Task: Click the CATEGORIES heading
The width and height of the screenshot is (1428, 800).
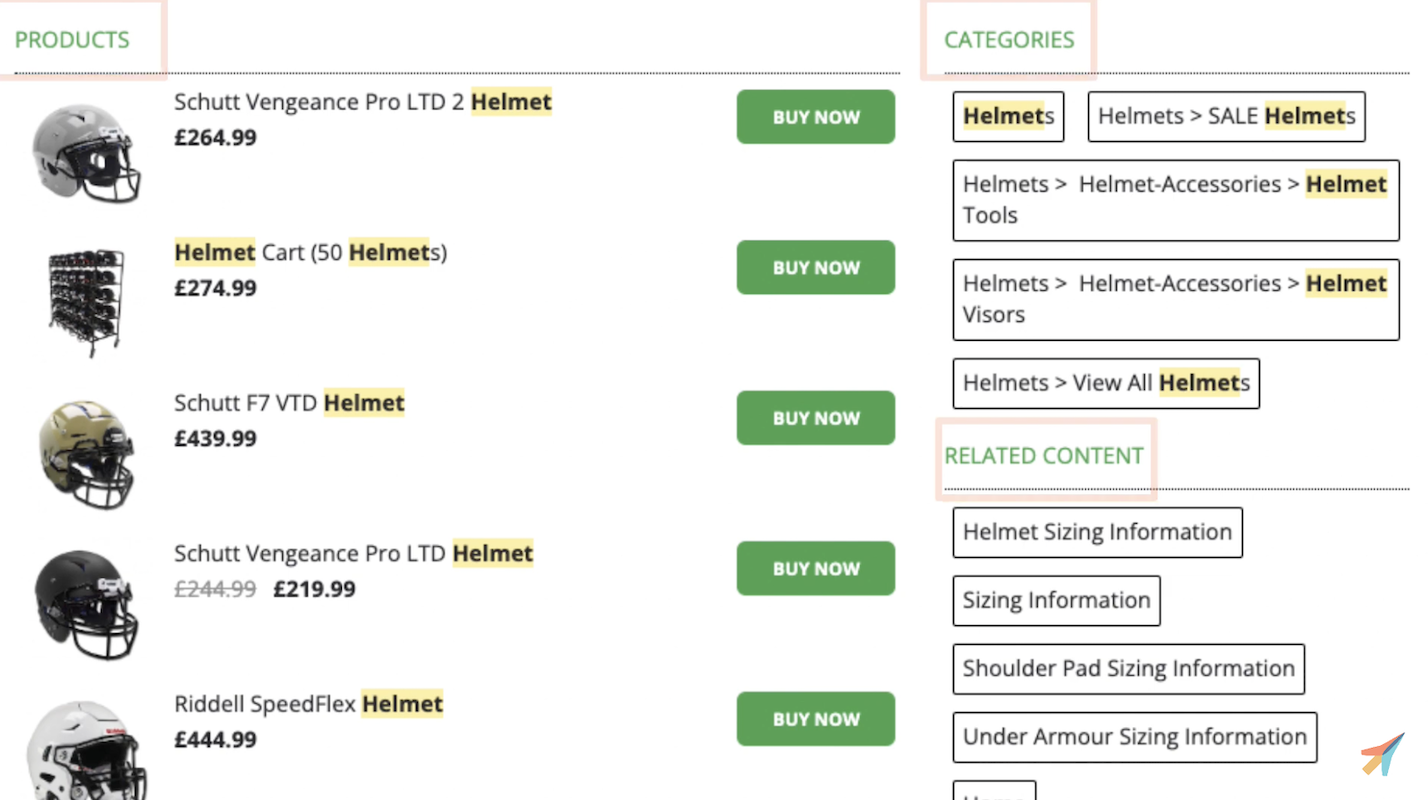Action: tap(1009, 40)
